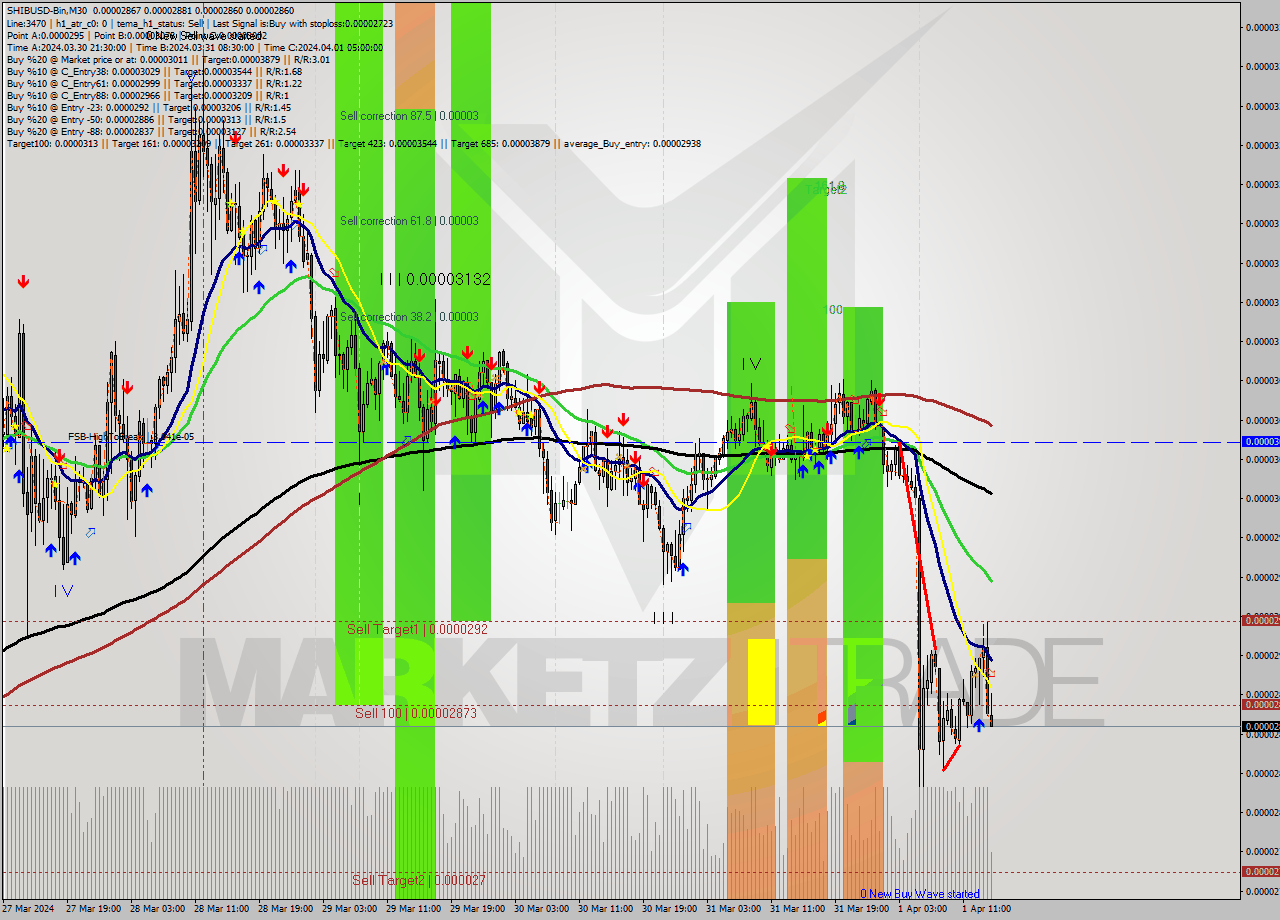1280x920 pixels.
Task: Click the 'Time A:2024.03.30 21:30:00' text
Action: [66, 47]
